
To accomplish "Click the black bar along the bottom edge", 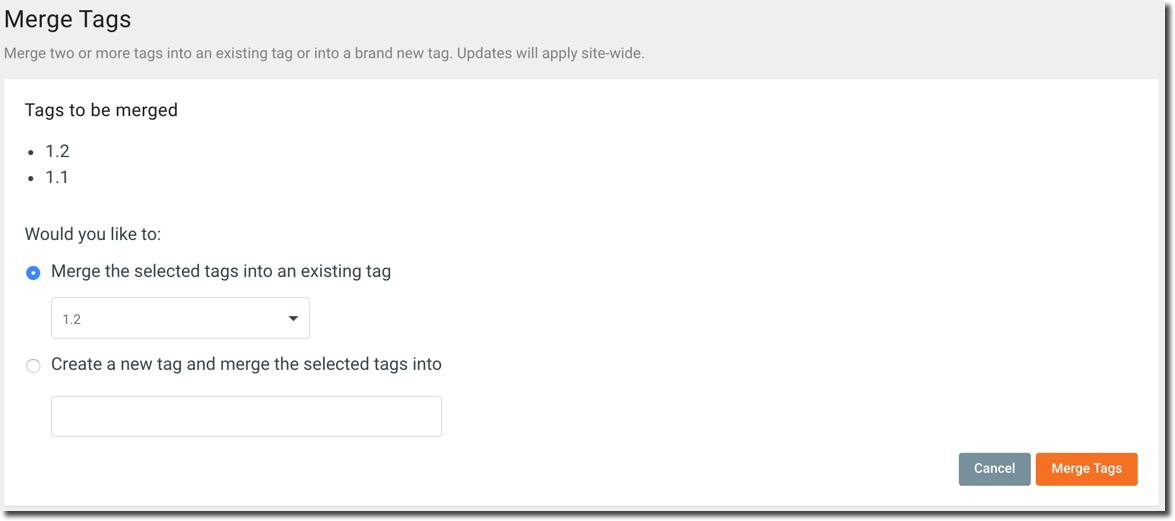I will pos(587,514).
